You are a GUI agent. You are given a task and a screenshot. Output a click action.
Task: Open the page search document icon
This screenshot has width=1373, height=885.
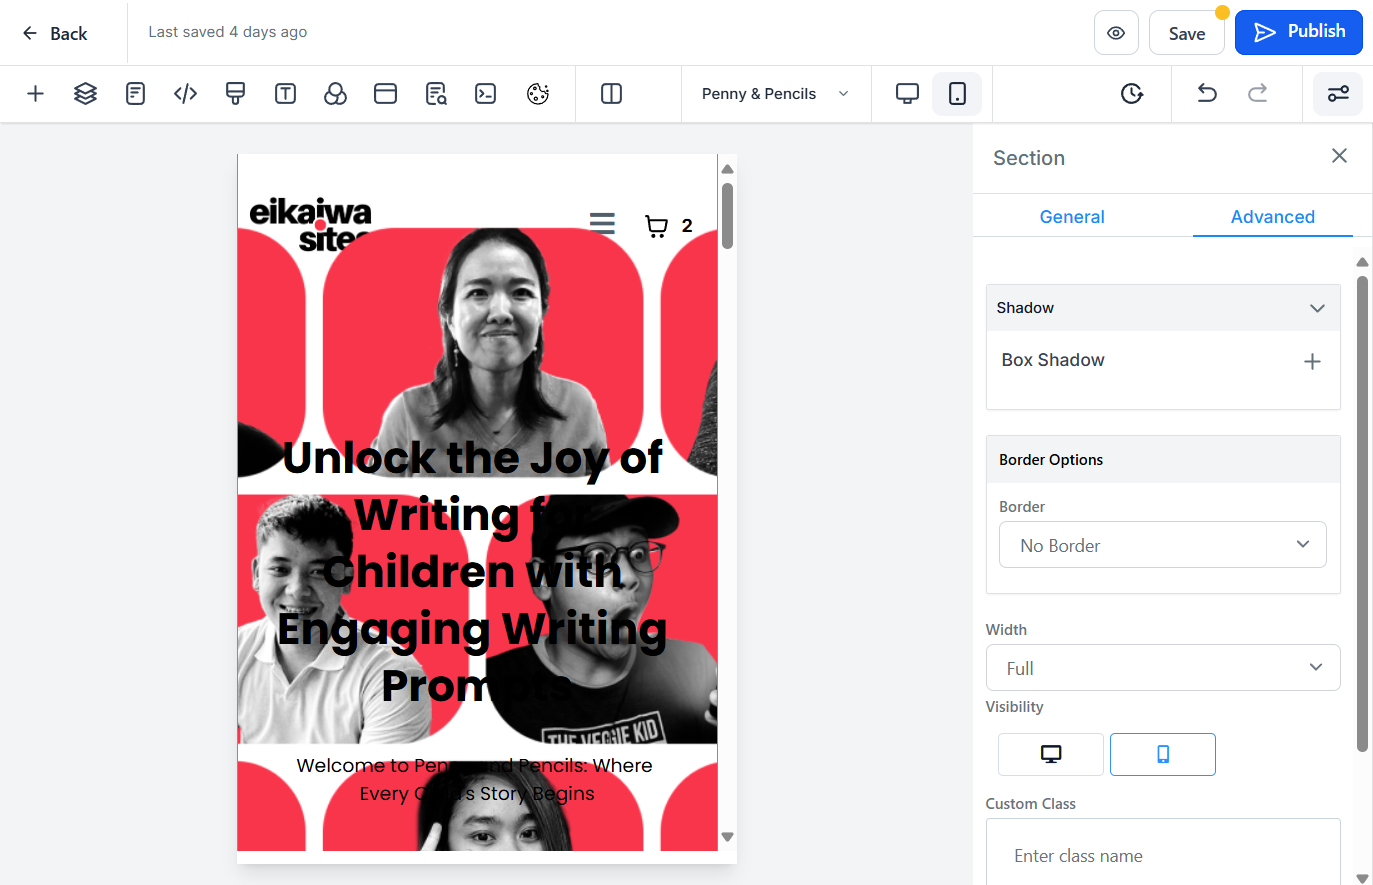pos(436,94)
